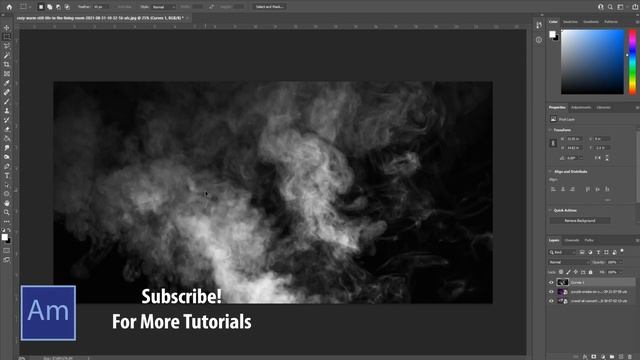640x360 pixels.
Task: Collapse the Align and Distribute section
Action: pos(550,172)
